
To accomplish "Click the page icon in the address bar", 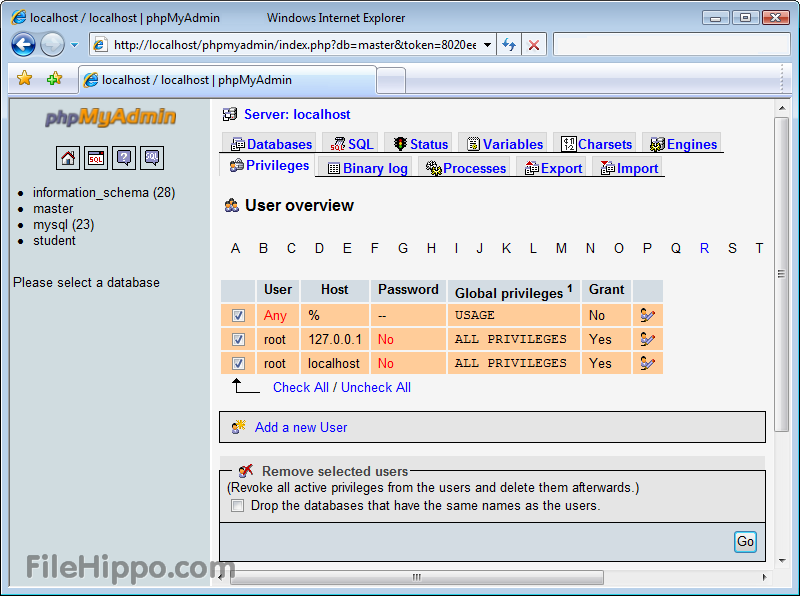I will click(x=100, y=45).
